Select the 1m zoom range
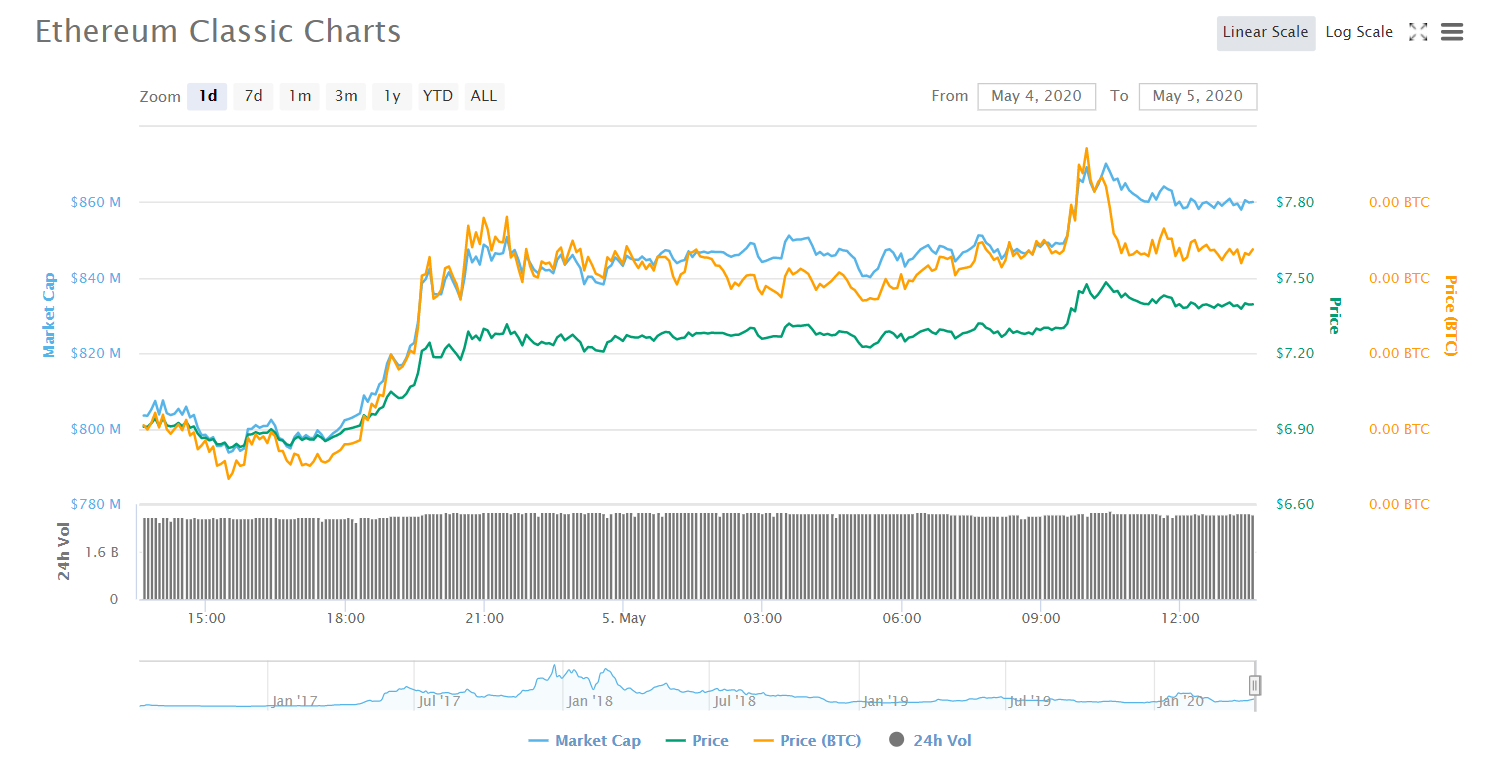1488x763 pixels. coord(300,96)
